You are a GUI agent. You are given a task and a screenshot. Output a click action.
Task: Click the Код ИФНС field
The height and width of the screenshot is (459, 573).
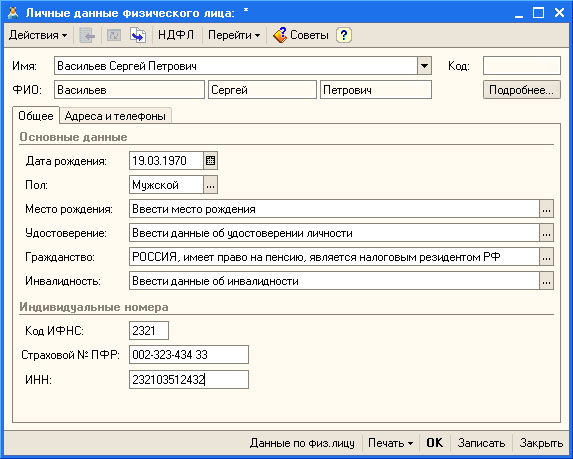[x=149, y=331]
